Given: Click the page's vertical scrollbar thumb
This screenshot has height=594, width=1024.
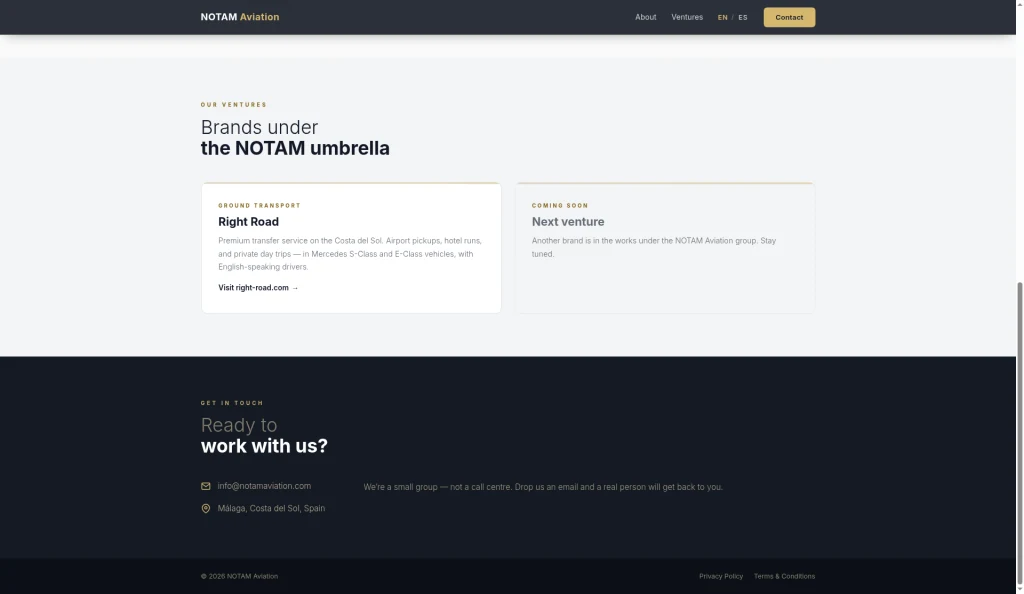Looking at the screenshot, I should (x=1019, y=434).
